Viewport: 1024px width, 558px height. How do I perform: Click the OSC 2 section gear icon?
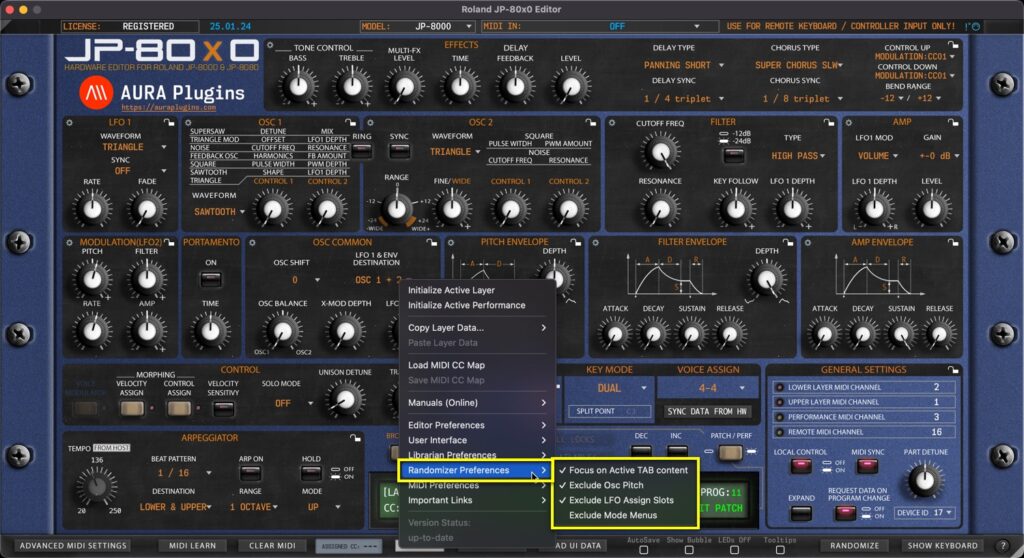pos(370,122)
